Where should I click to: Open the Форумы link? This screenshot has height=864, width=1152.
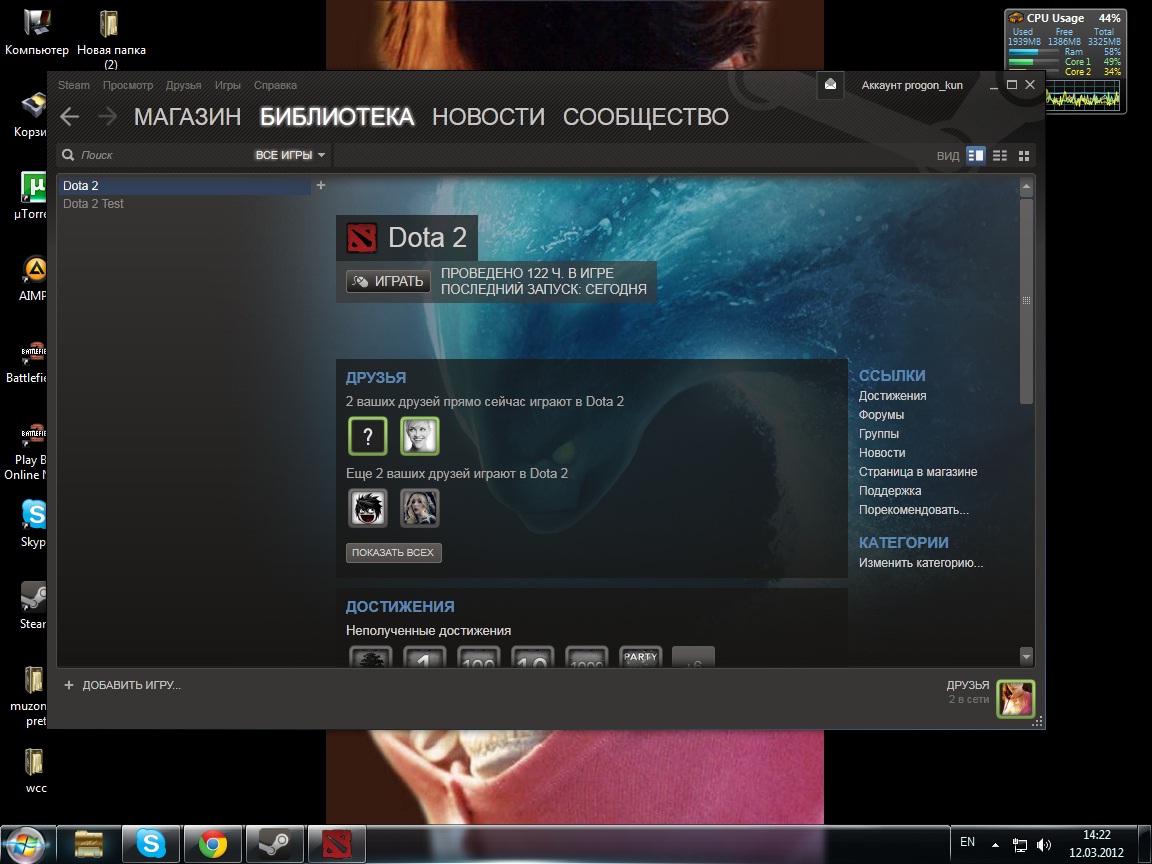881,414
